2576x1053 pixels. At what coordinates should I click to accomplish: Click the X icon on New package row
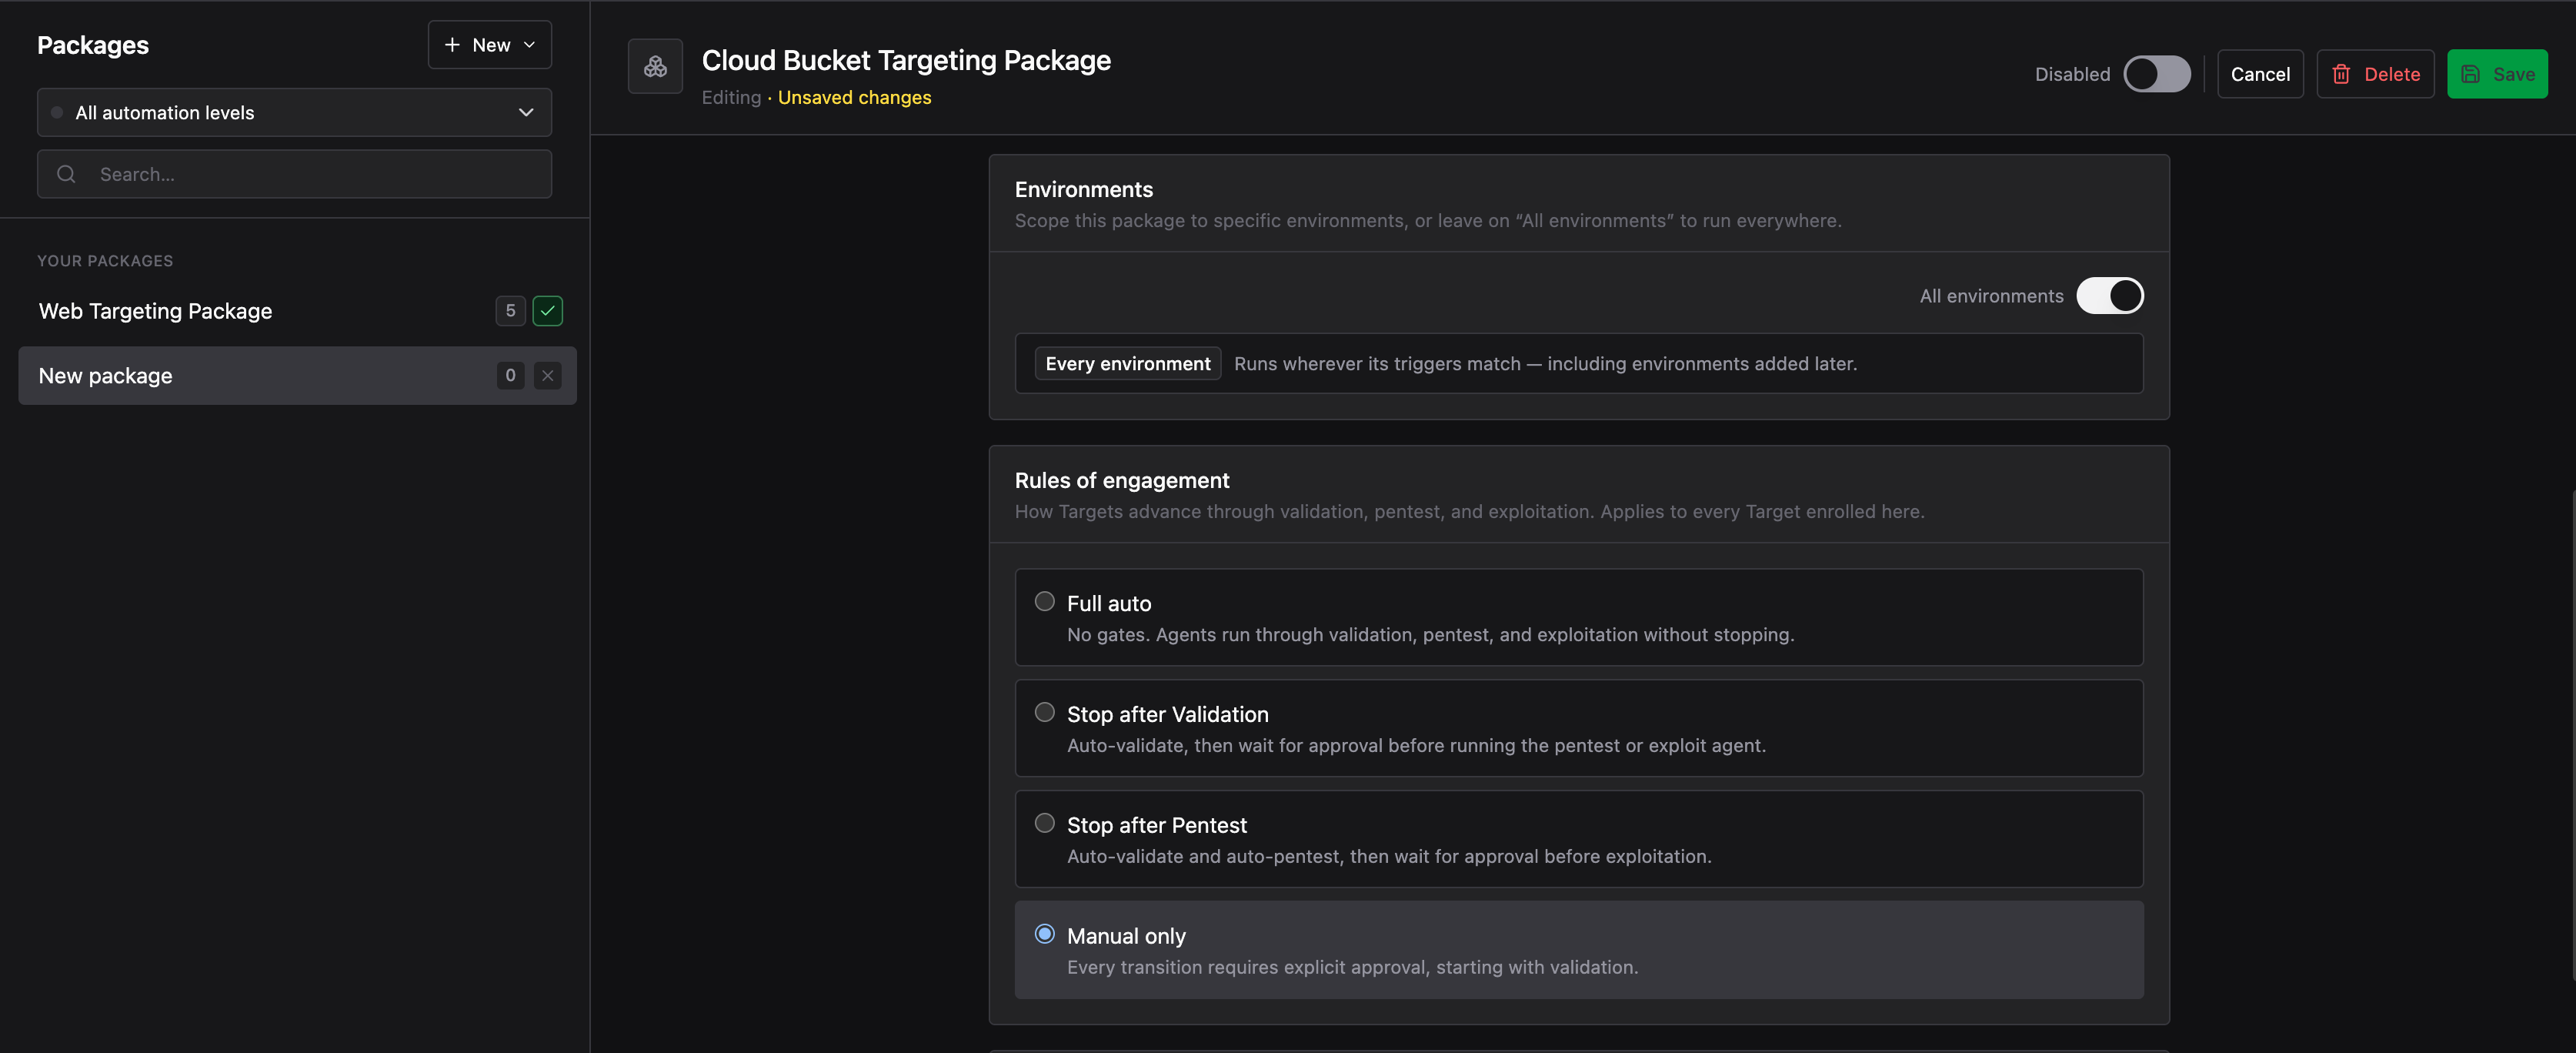[547, 376]
